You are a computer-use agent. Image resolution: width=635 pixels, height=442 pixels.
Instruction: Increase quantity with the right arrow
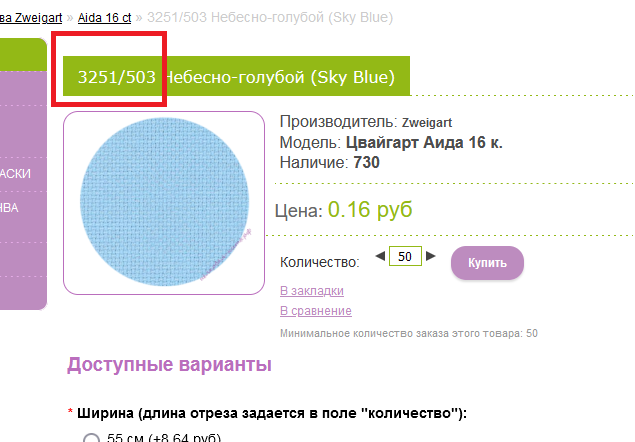point(431,257)
